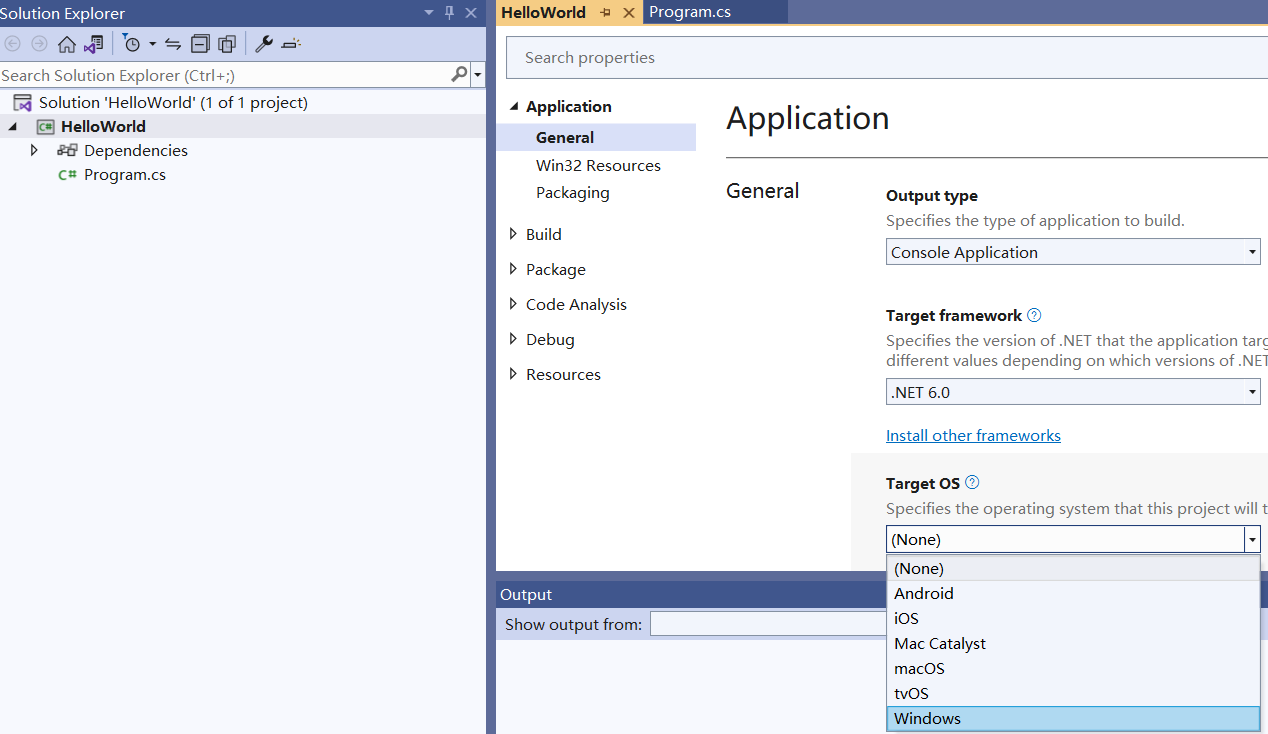Close the Solution Explorer panel
The width and height of the screenshot is (1268, 734).
pyautogui.click(x=471, y=13)
